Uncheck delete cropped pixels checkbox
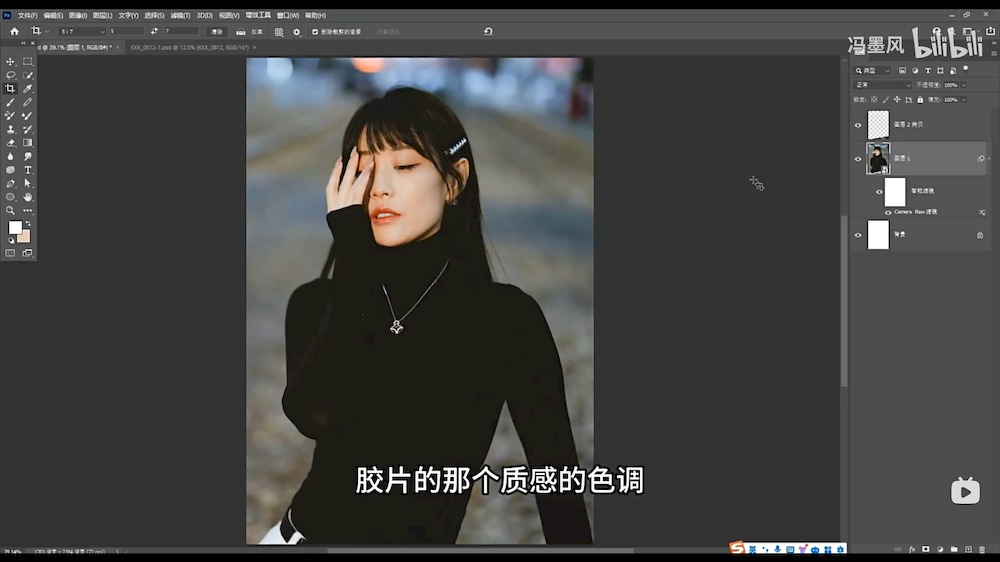Image resolution: width=1000 pixels, height=562 pixels. [x=315, y=32]
